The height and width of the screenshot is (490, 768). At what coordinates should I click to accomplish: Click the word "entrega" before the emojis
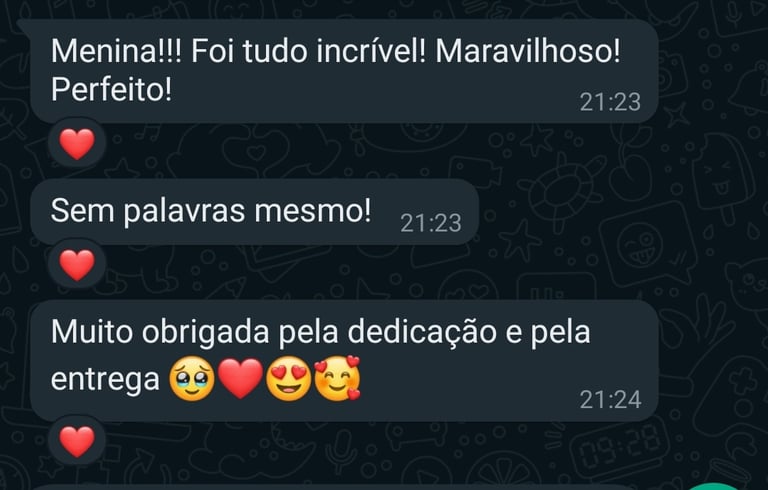pos(105,380)
